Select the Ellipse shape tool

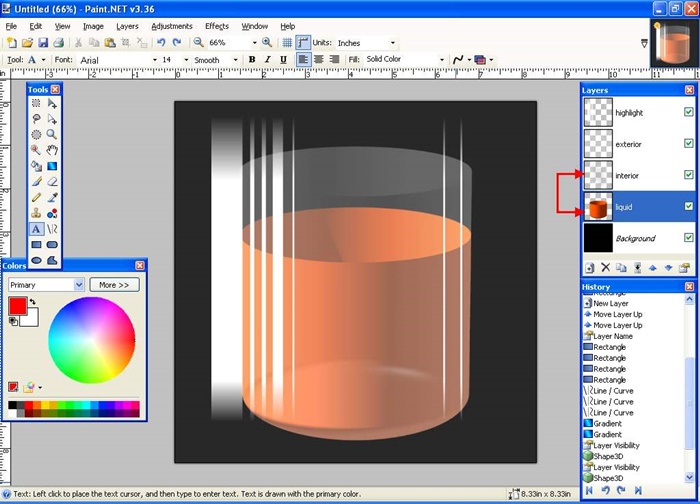(x=36, y=260)
